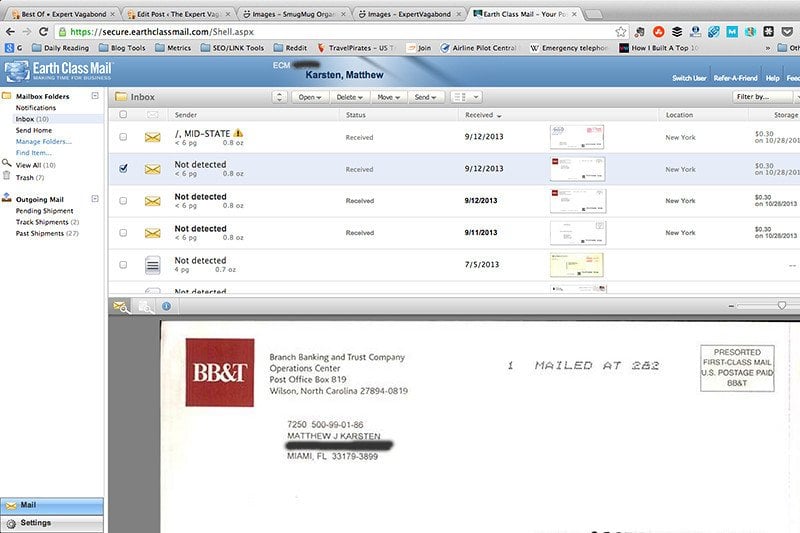Click the Trash bin icon in sidebar
The width and height of the screenshot is (800, 533).
coord(7,176)
